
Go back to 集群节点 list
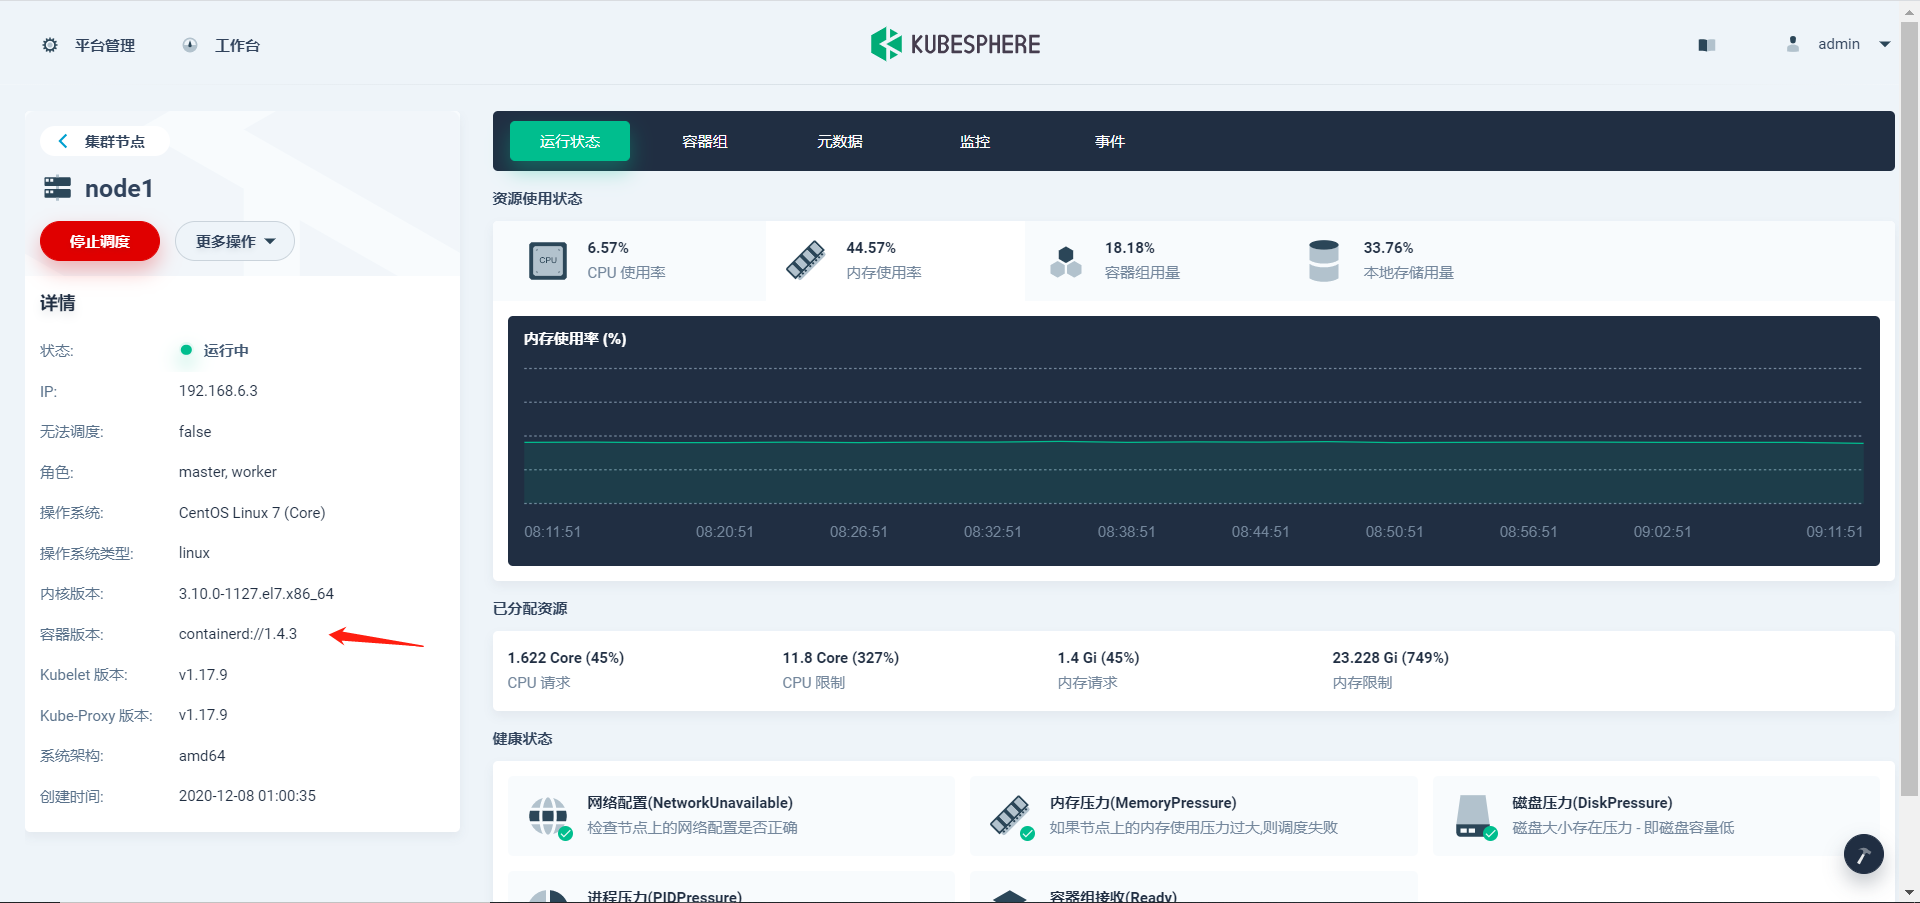102,141
